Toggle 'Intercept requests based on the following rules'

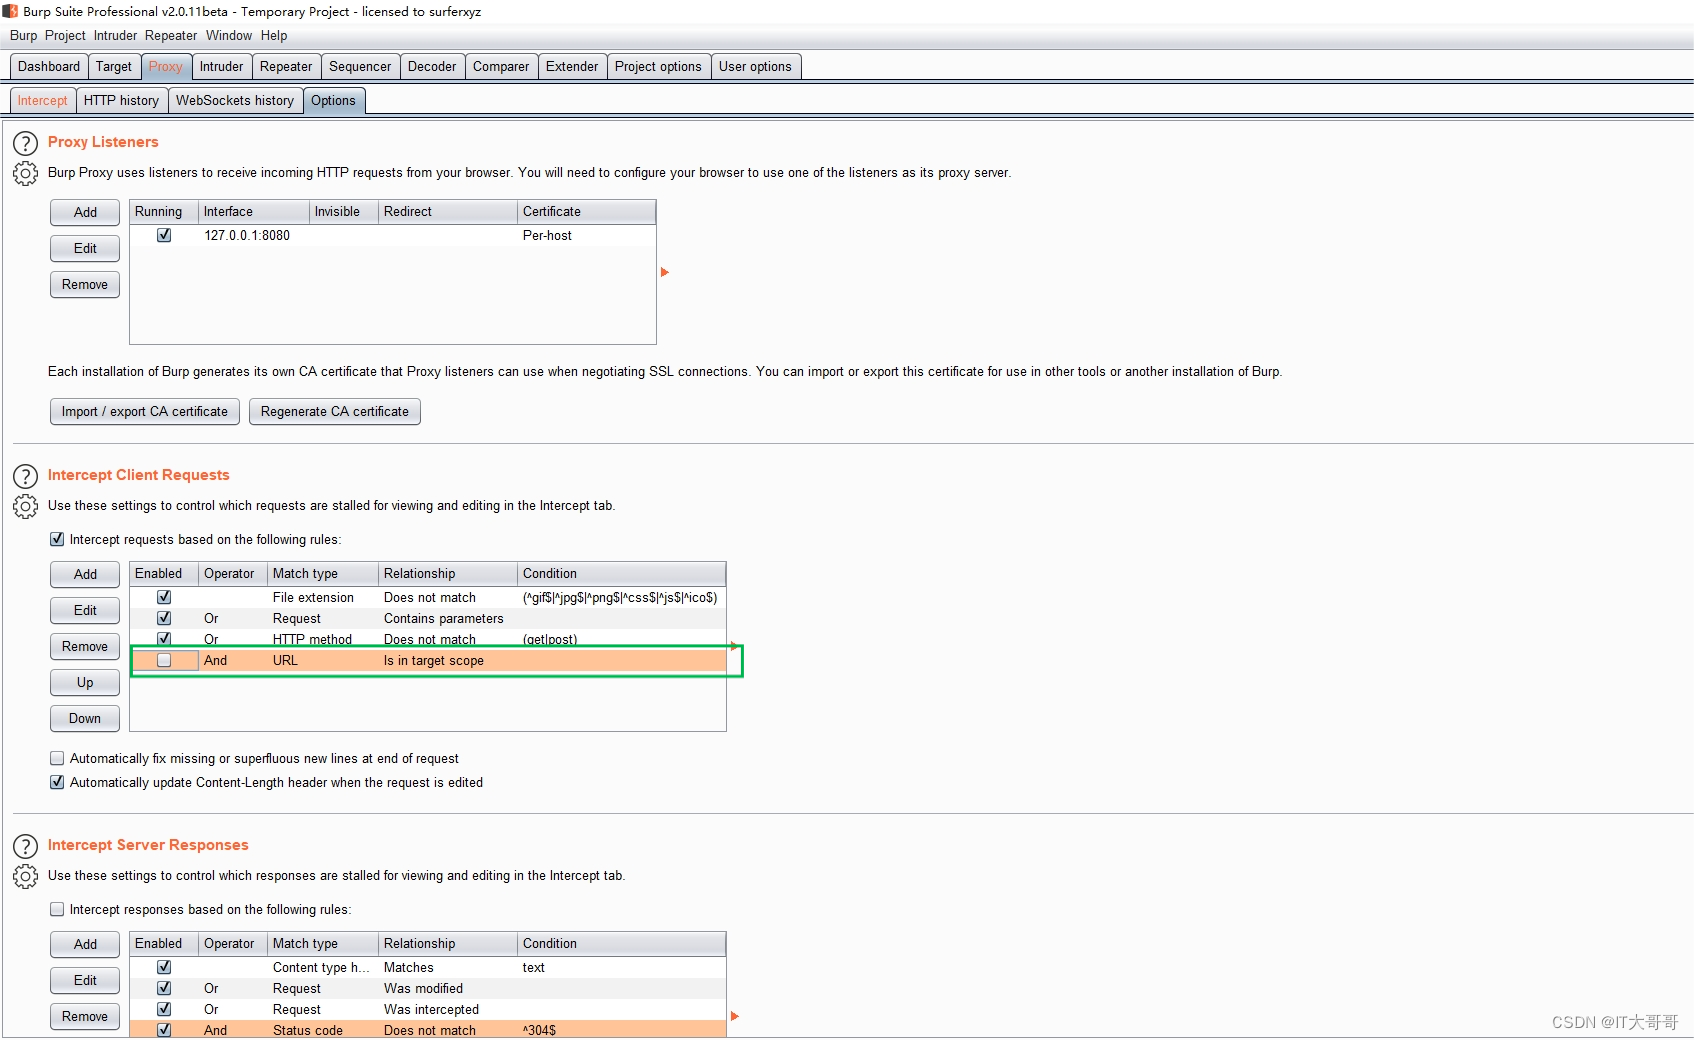point(57,539)
